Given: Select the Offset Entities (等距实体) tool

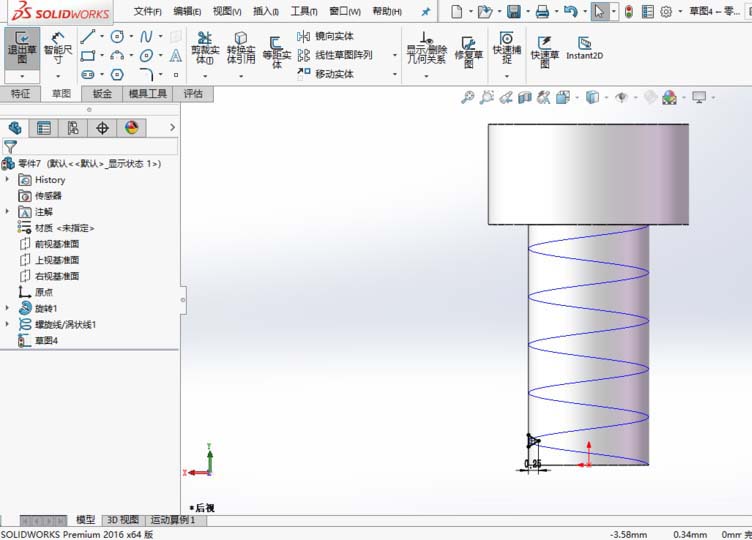Looking at the screenshot, I should tap(277, 50).
